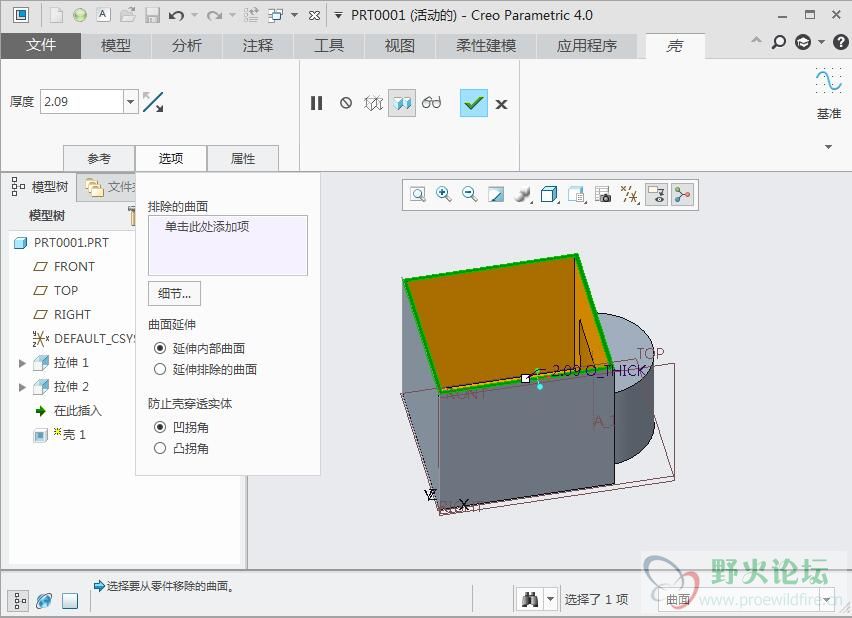Collapse the ribbon with the up arrow
The image size is (852, 618).
(x=756, y=40)
